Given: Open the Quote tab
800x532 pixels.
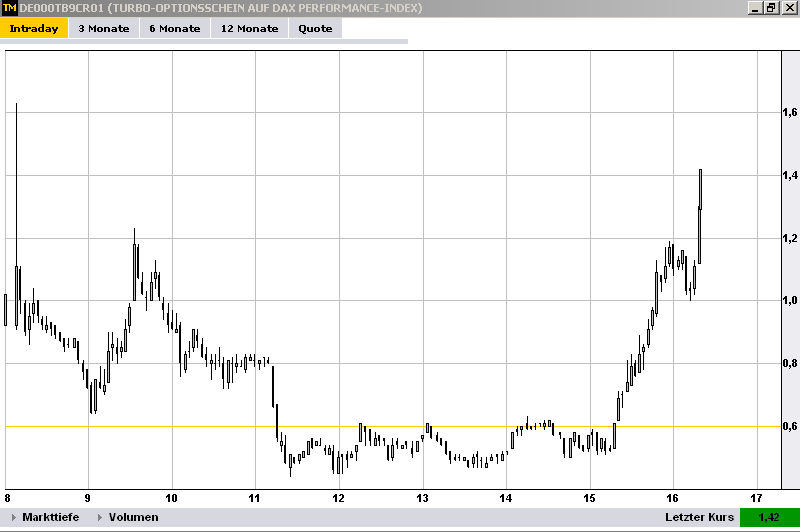Looking at the screenshot, I should click(315, 29).
